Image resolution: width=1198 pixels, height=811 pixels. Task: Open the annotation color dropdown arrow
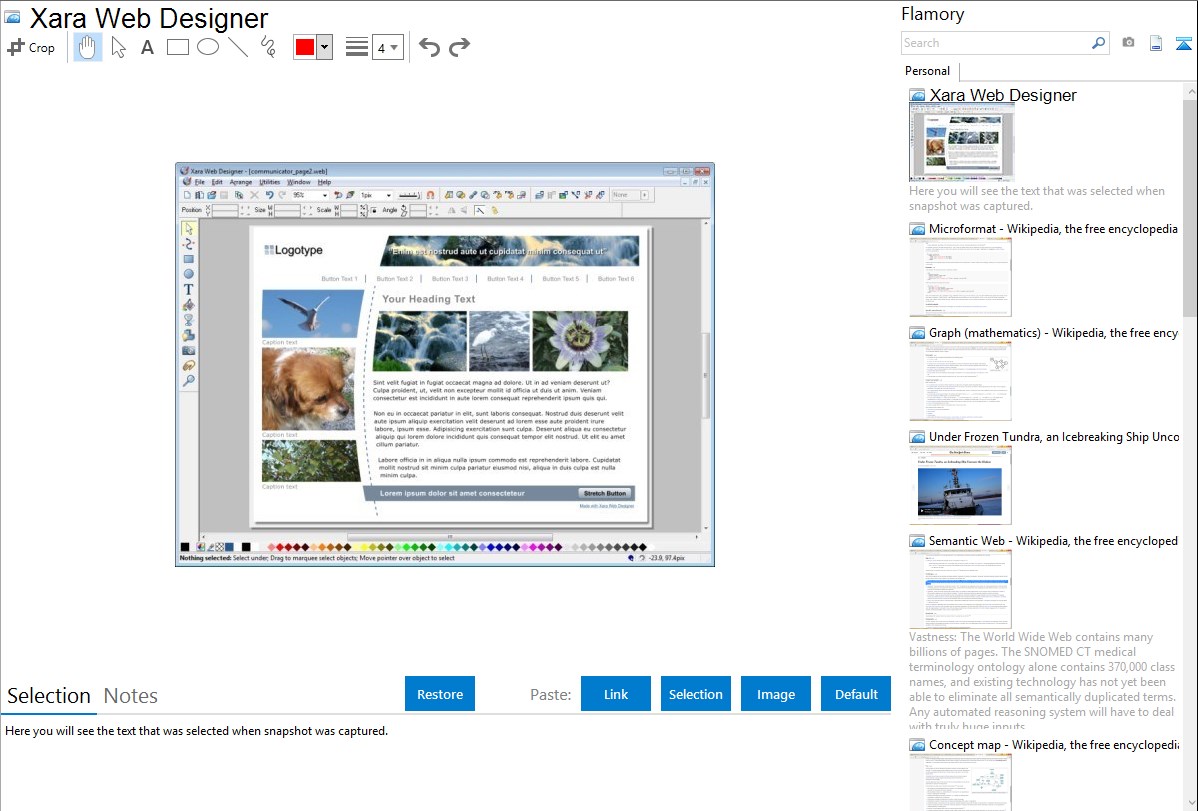pyautogui.click(x=325, y=47)
